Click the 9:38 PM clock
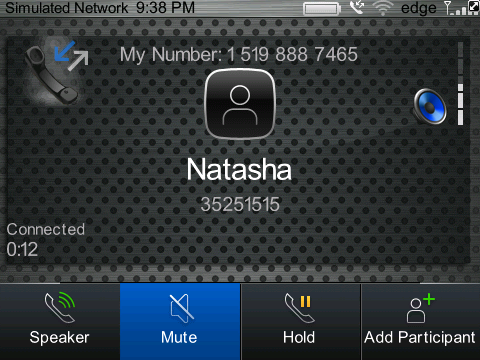This screenshot has height=360, width=480. [x=165, y=8]
